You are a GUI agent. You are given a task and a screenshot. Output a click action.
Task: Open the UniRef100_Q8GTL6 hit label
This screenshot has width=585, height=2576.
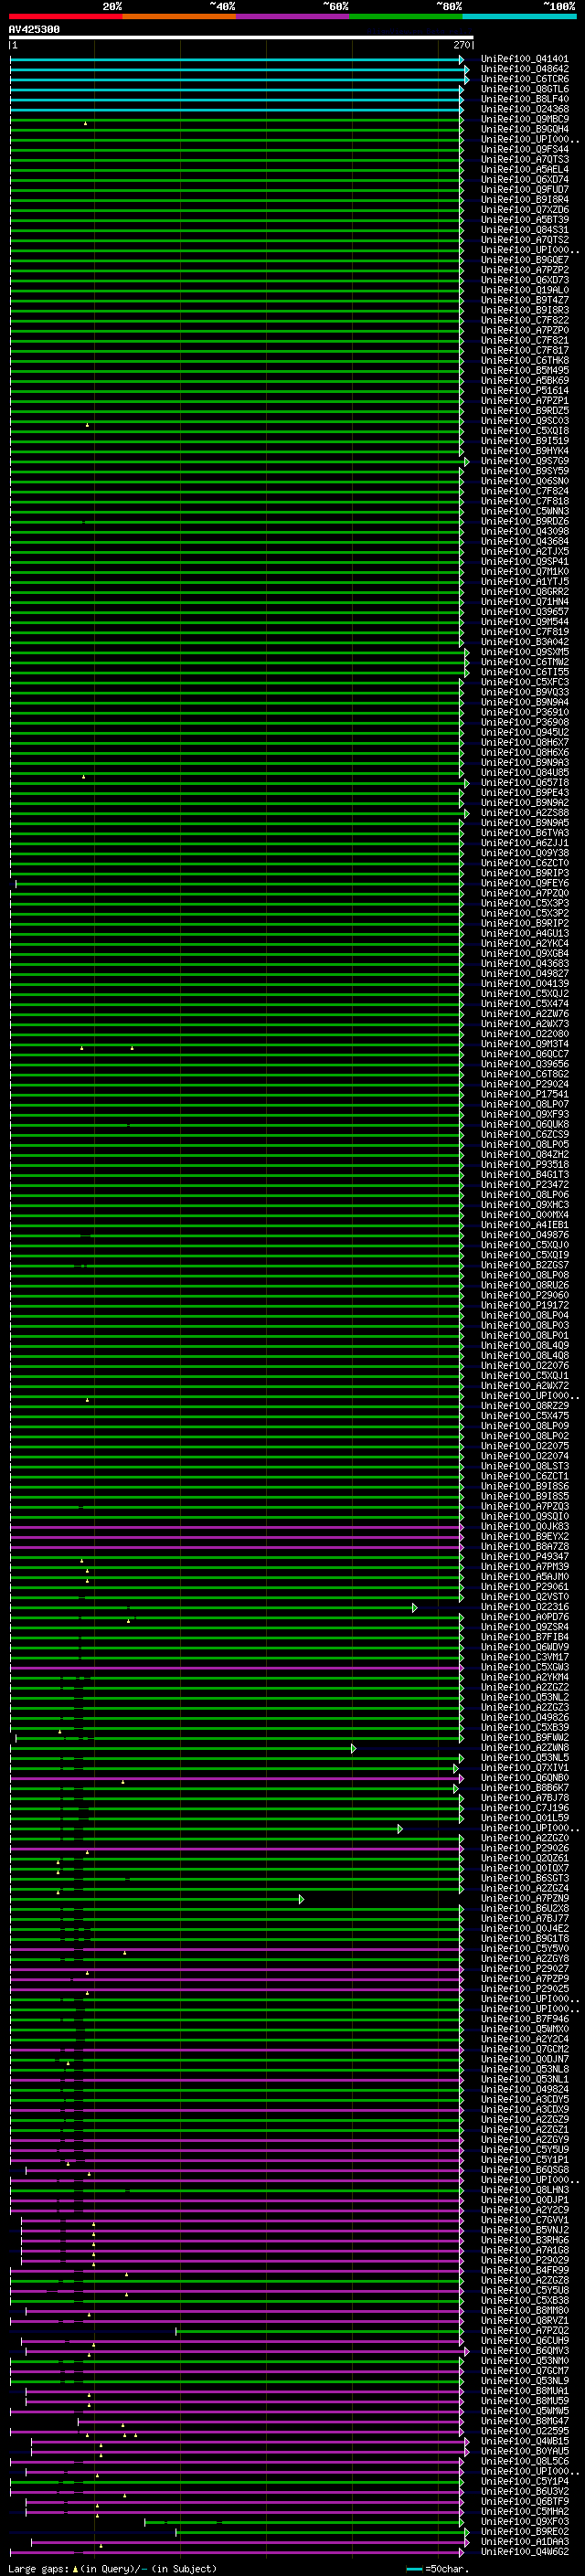pos(525,89)
